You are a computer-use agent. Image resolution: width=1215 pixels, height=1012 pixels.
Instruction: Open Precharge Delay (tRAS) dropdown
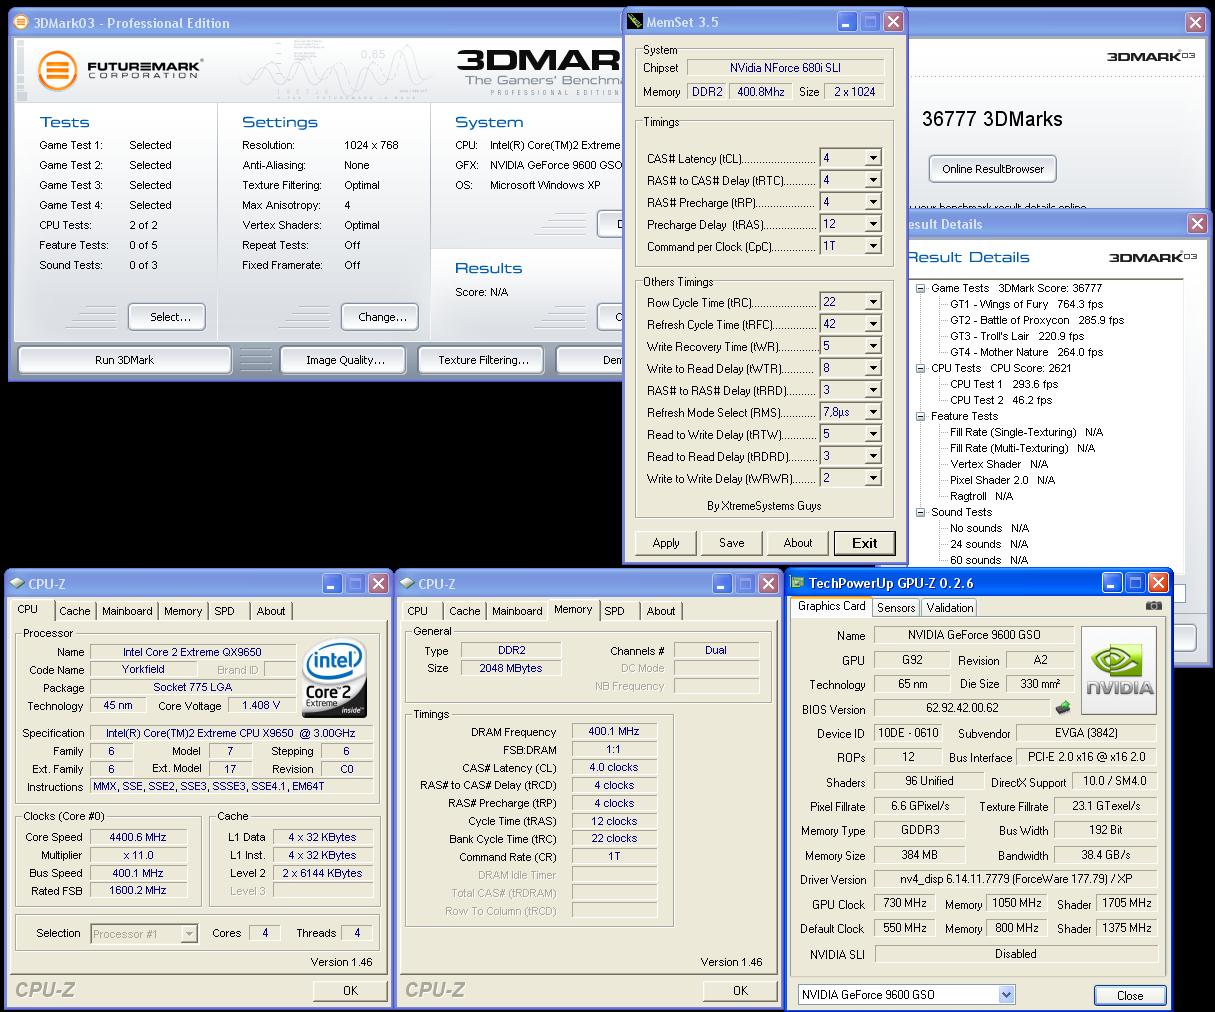pos(873,224)
